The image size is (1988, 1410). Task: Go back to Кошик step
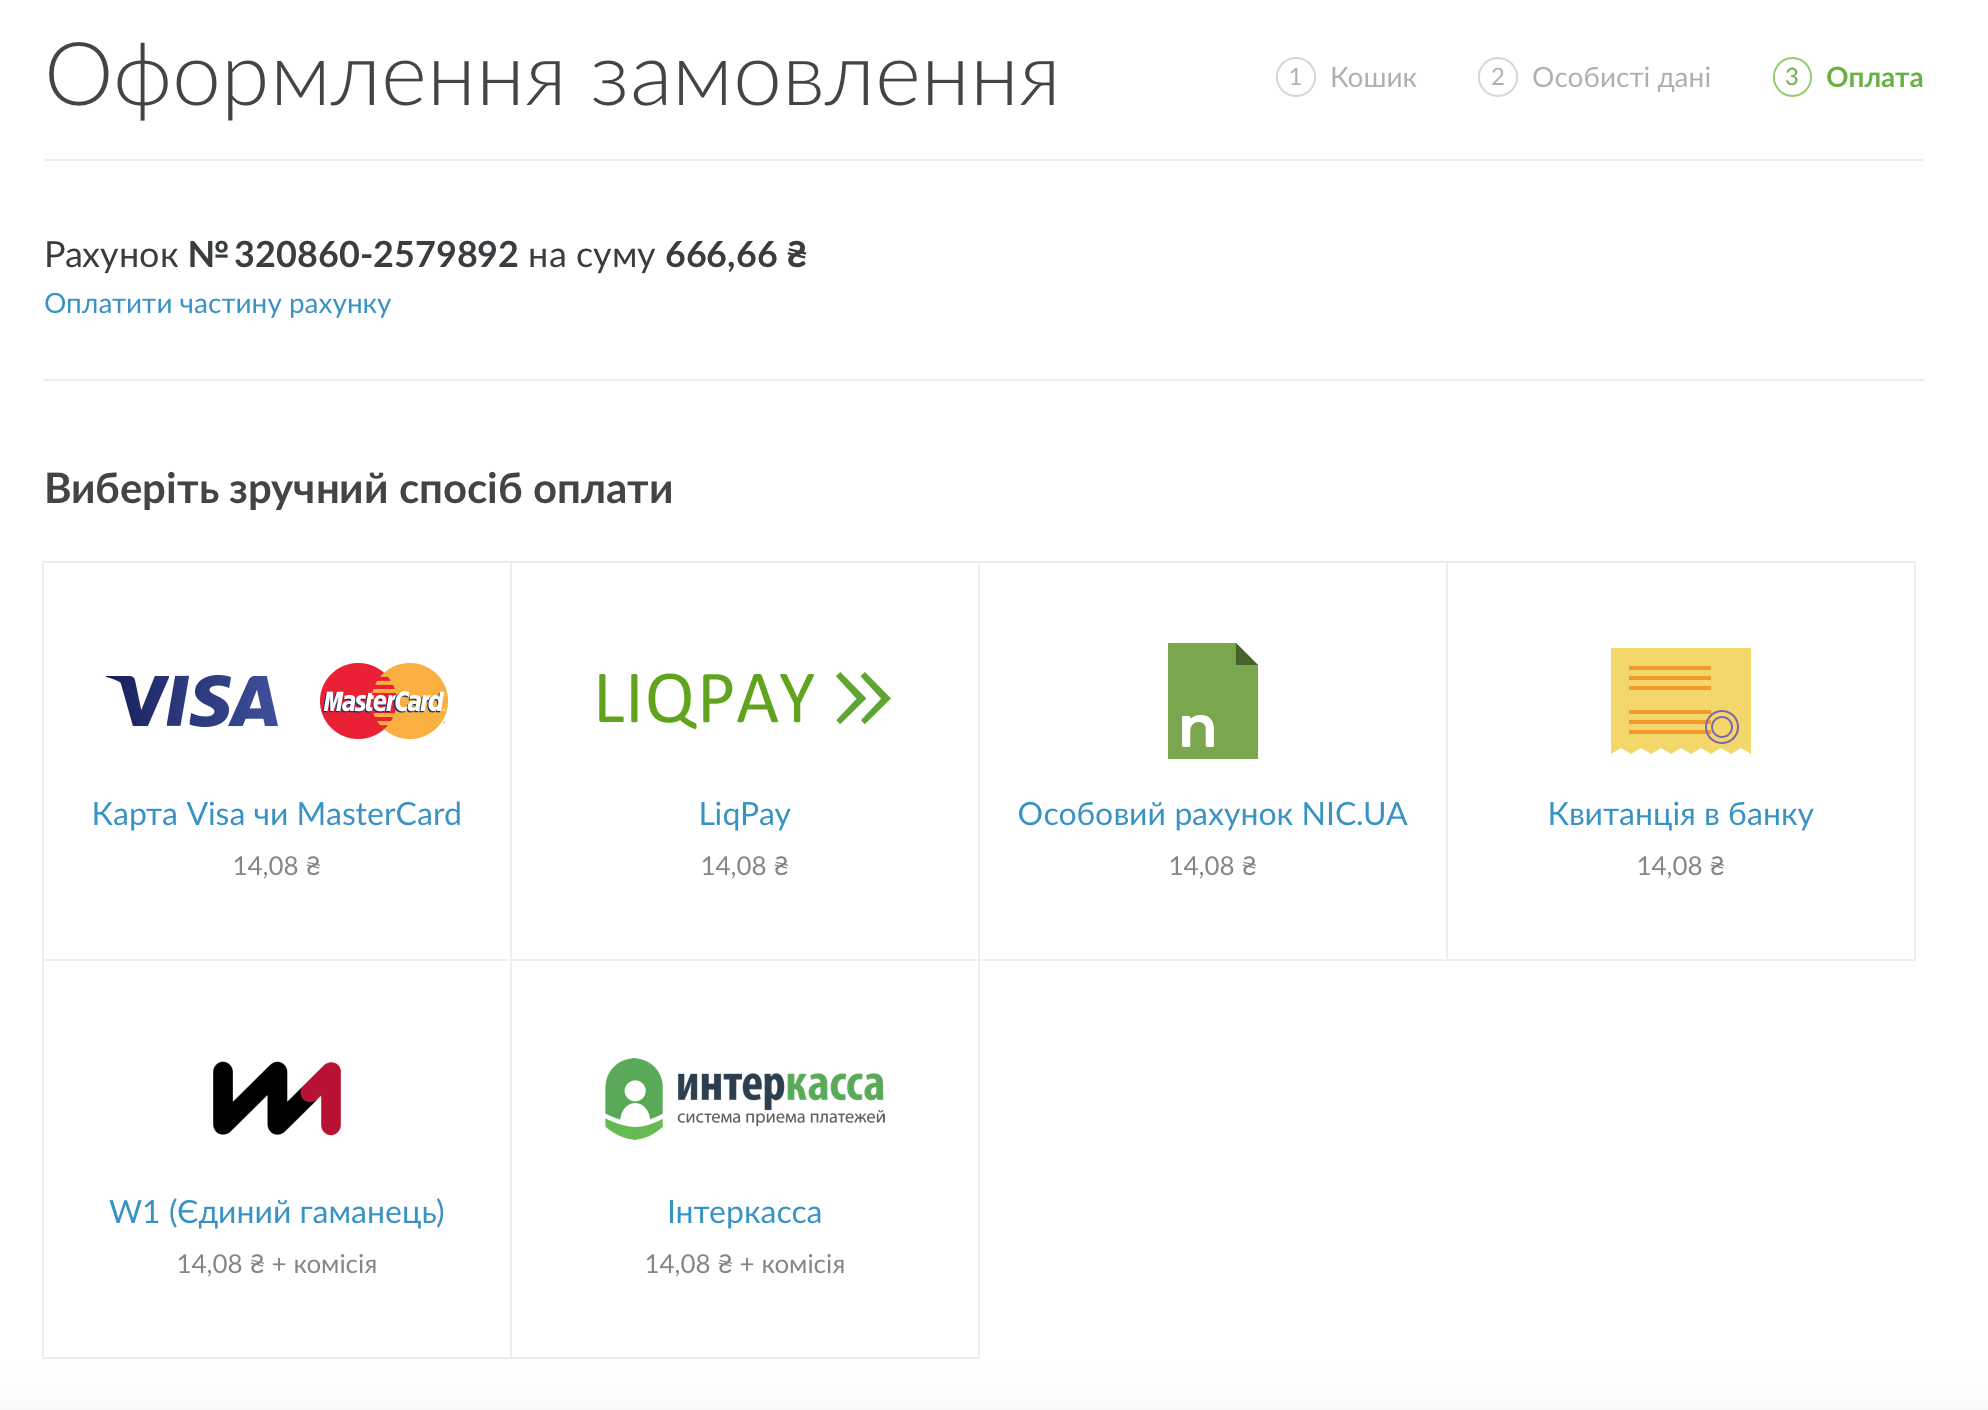click(x=1373, y=78)
